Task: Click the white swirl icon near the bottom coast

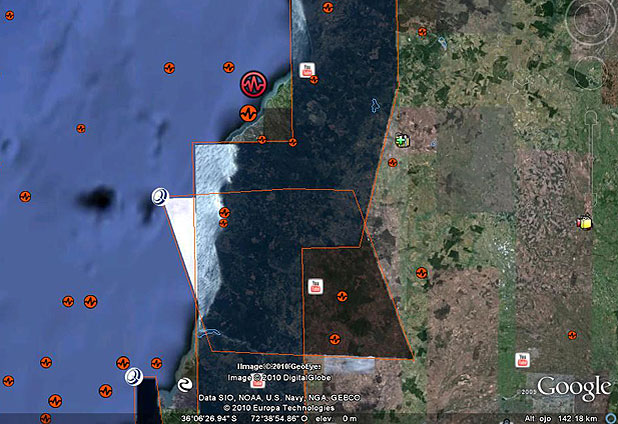Action: pos(133,376)
